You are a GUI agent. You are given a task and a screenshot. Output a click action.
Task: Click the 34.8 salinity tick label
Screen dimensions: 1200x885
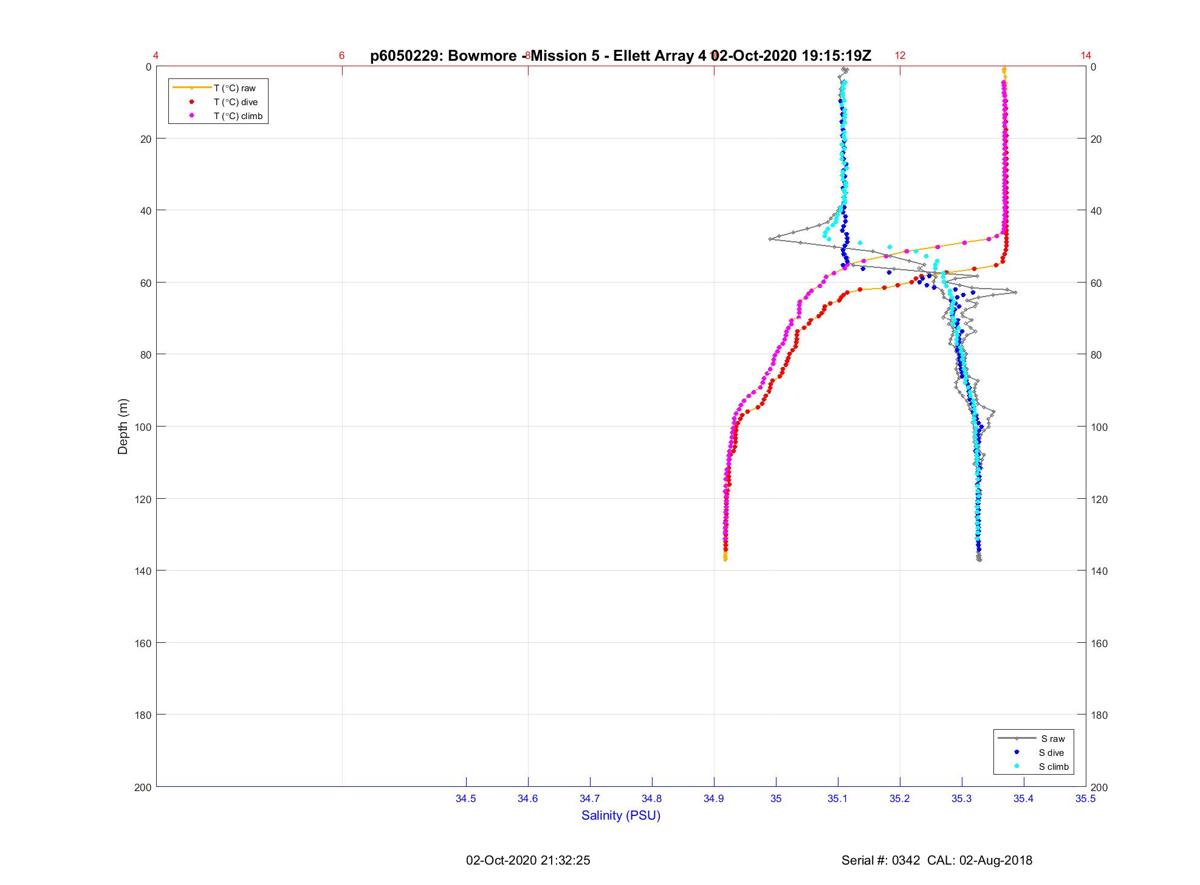(x=652, y=799)
